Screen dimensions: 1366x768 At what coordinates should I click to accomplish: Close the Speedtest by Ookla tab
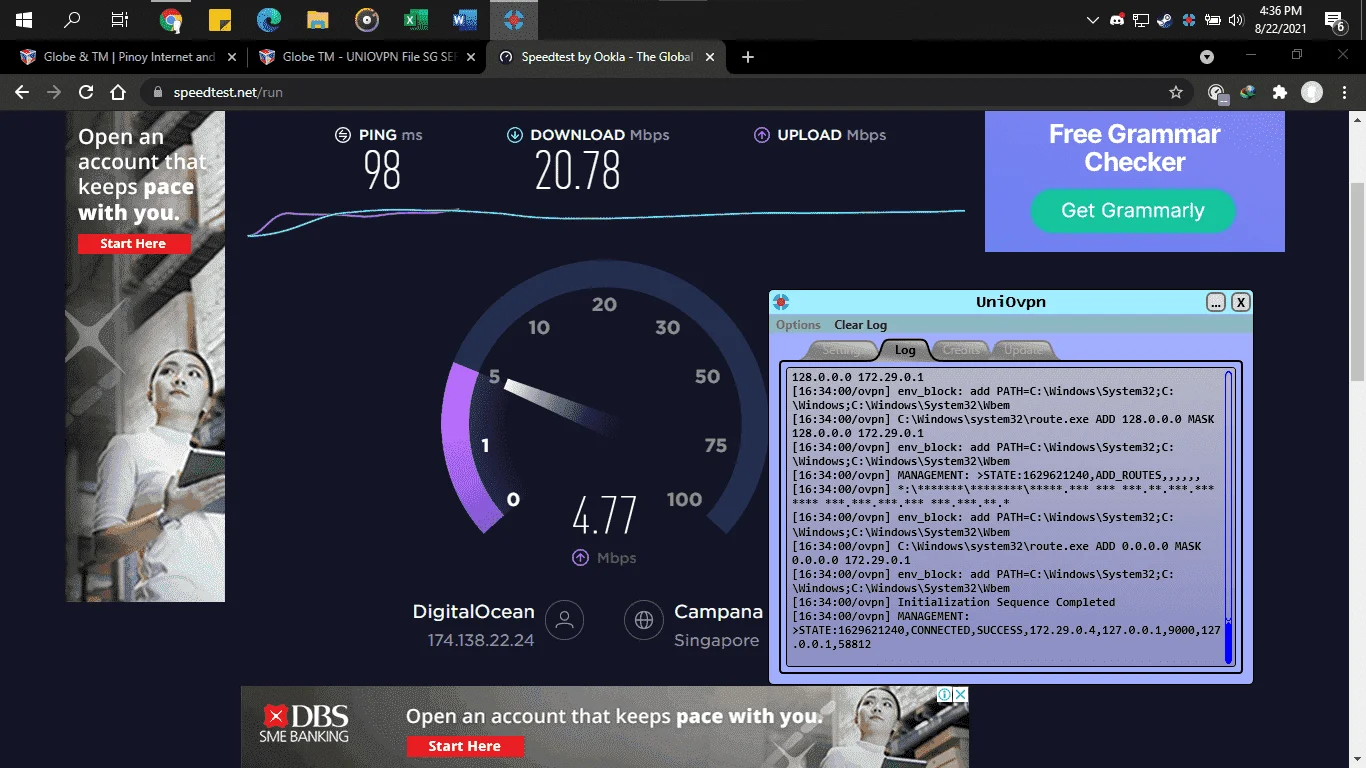(711, 57)
